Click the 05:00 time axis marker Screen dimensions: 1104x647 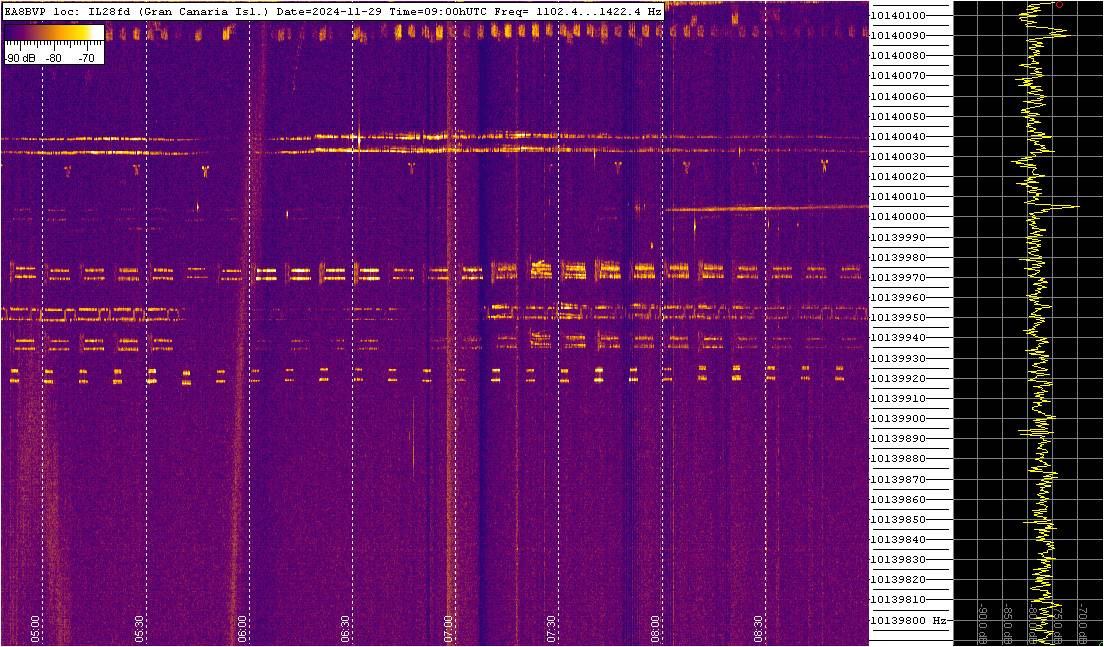coord(35,627)
